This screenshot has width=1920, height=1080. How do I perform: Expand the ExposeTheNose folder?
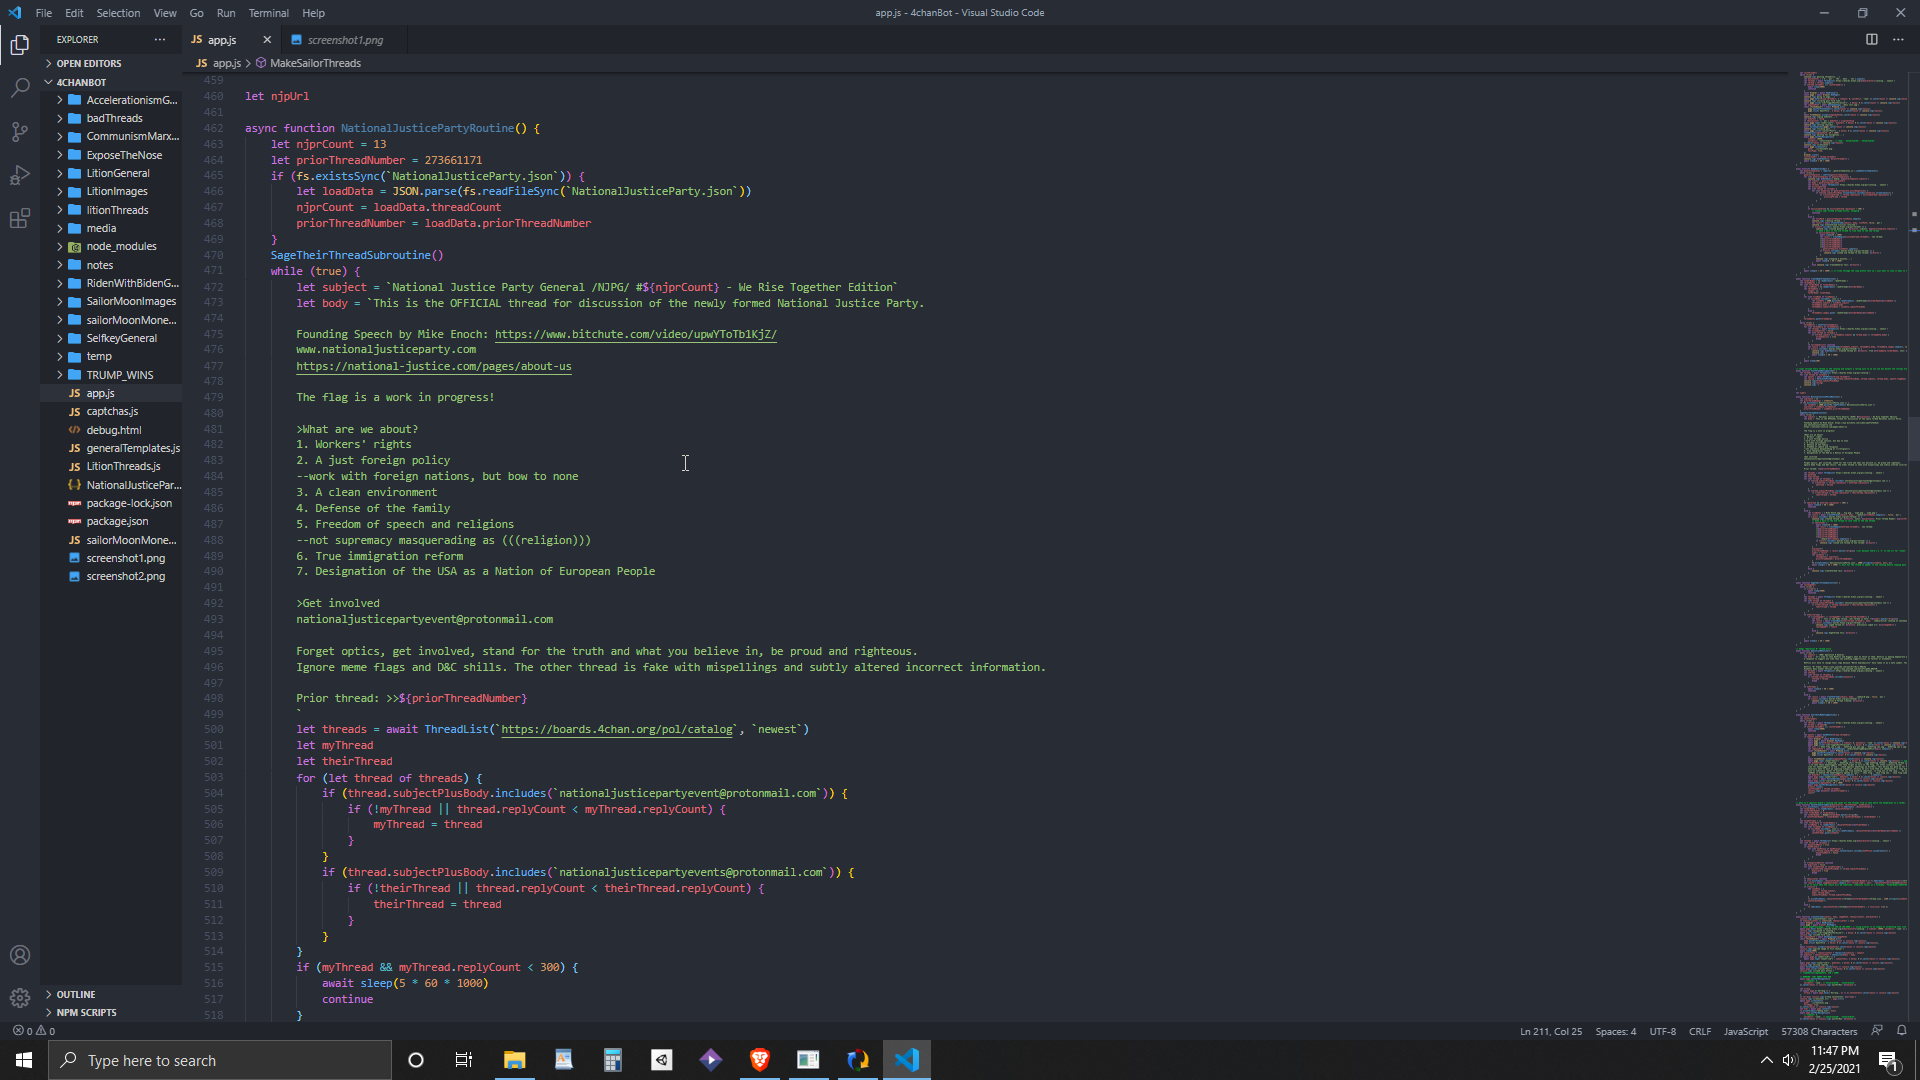(111, 155)
